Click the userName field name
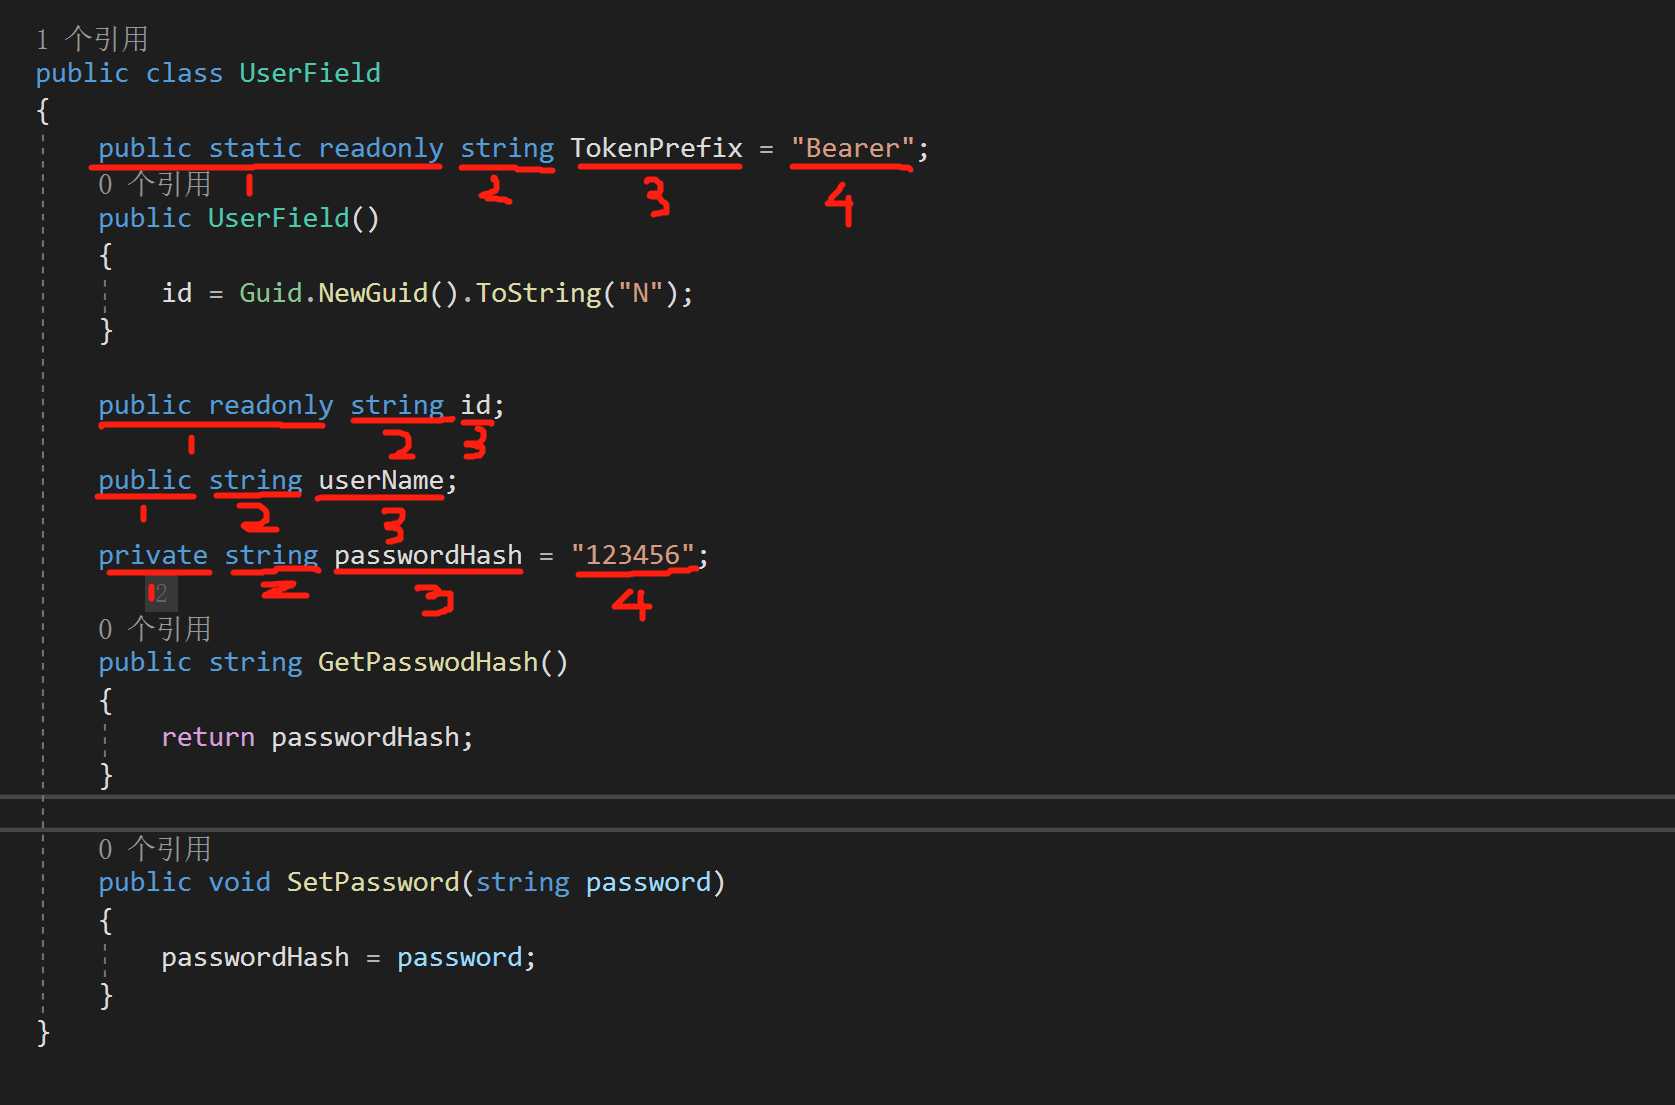 coord(381,481)
